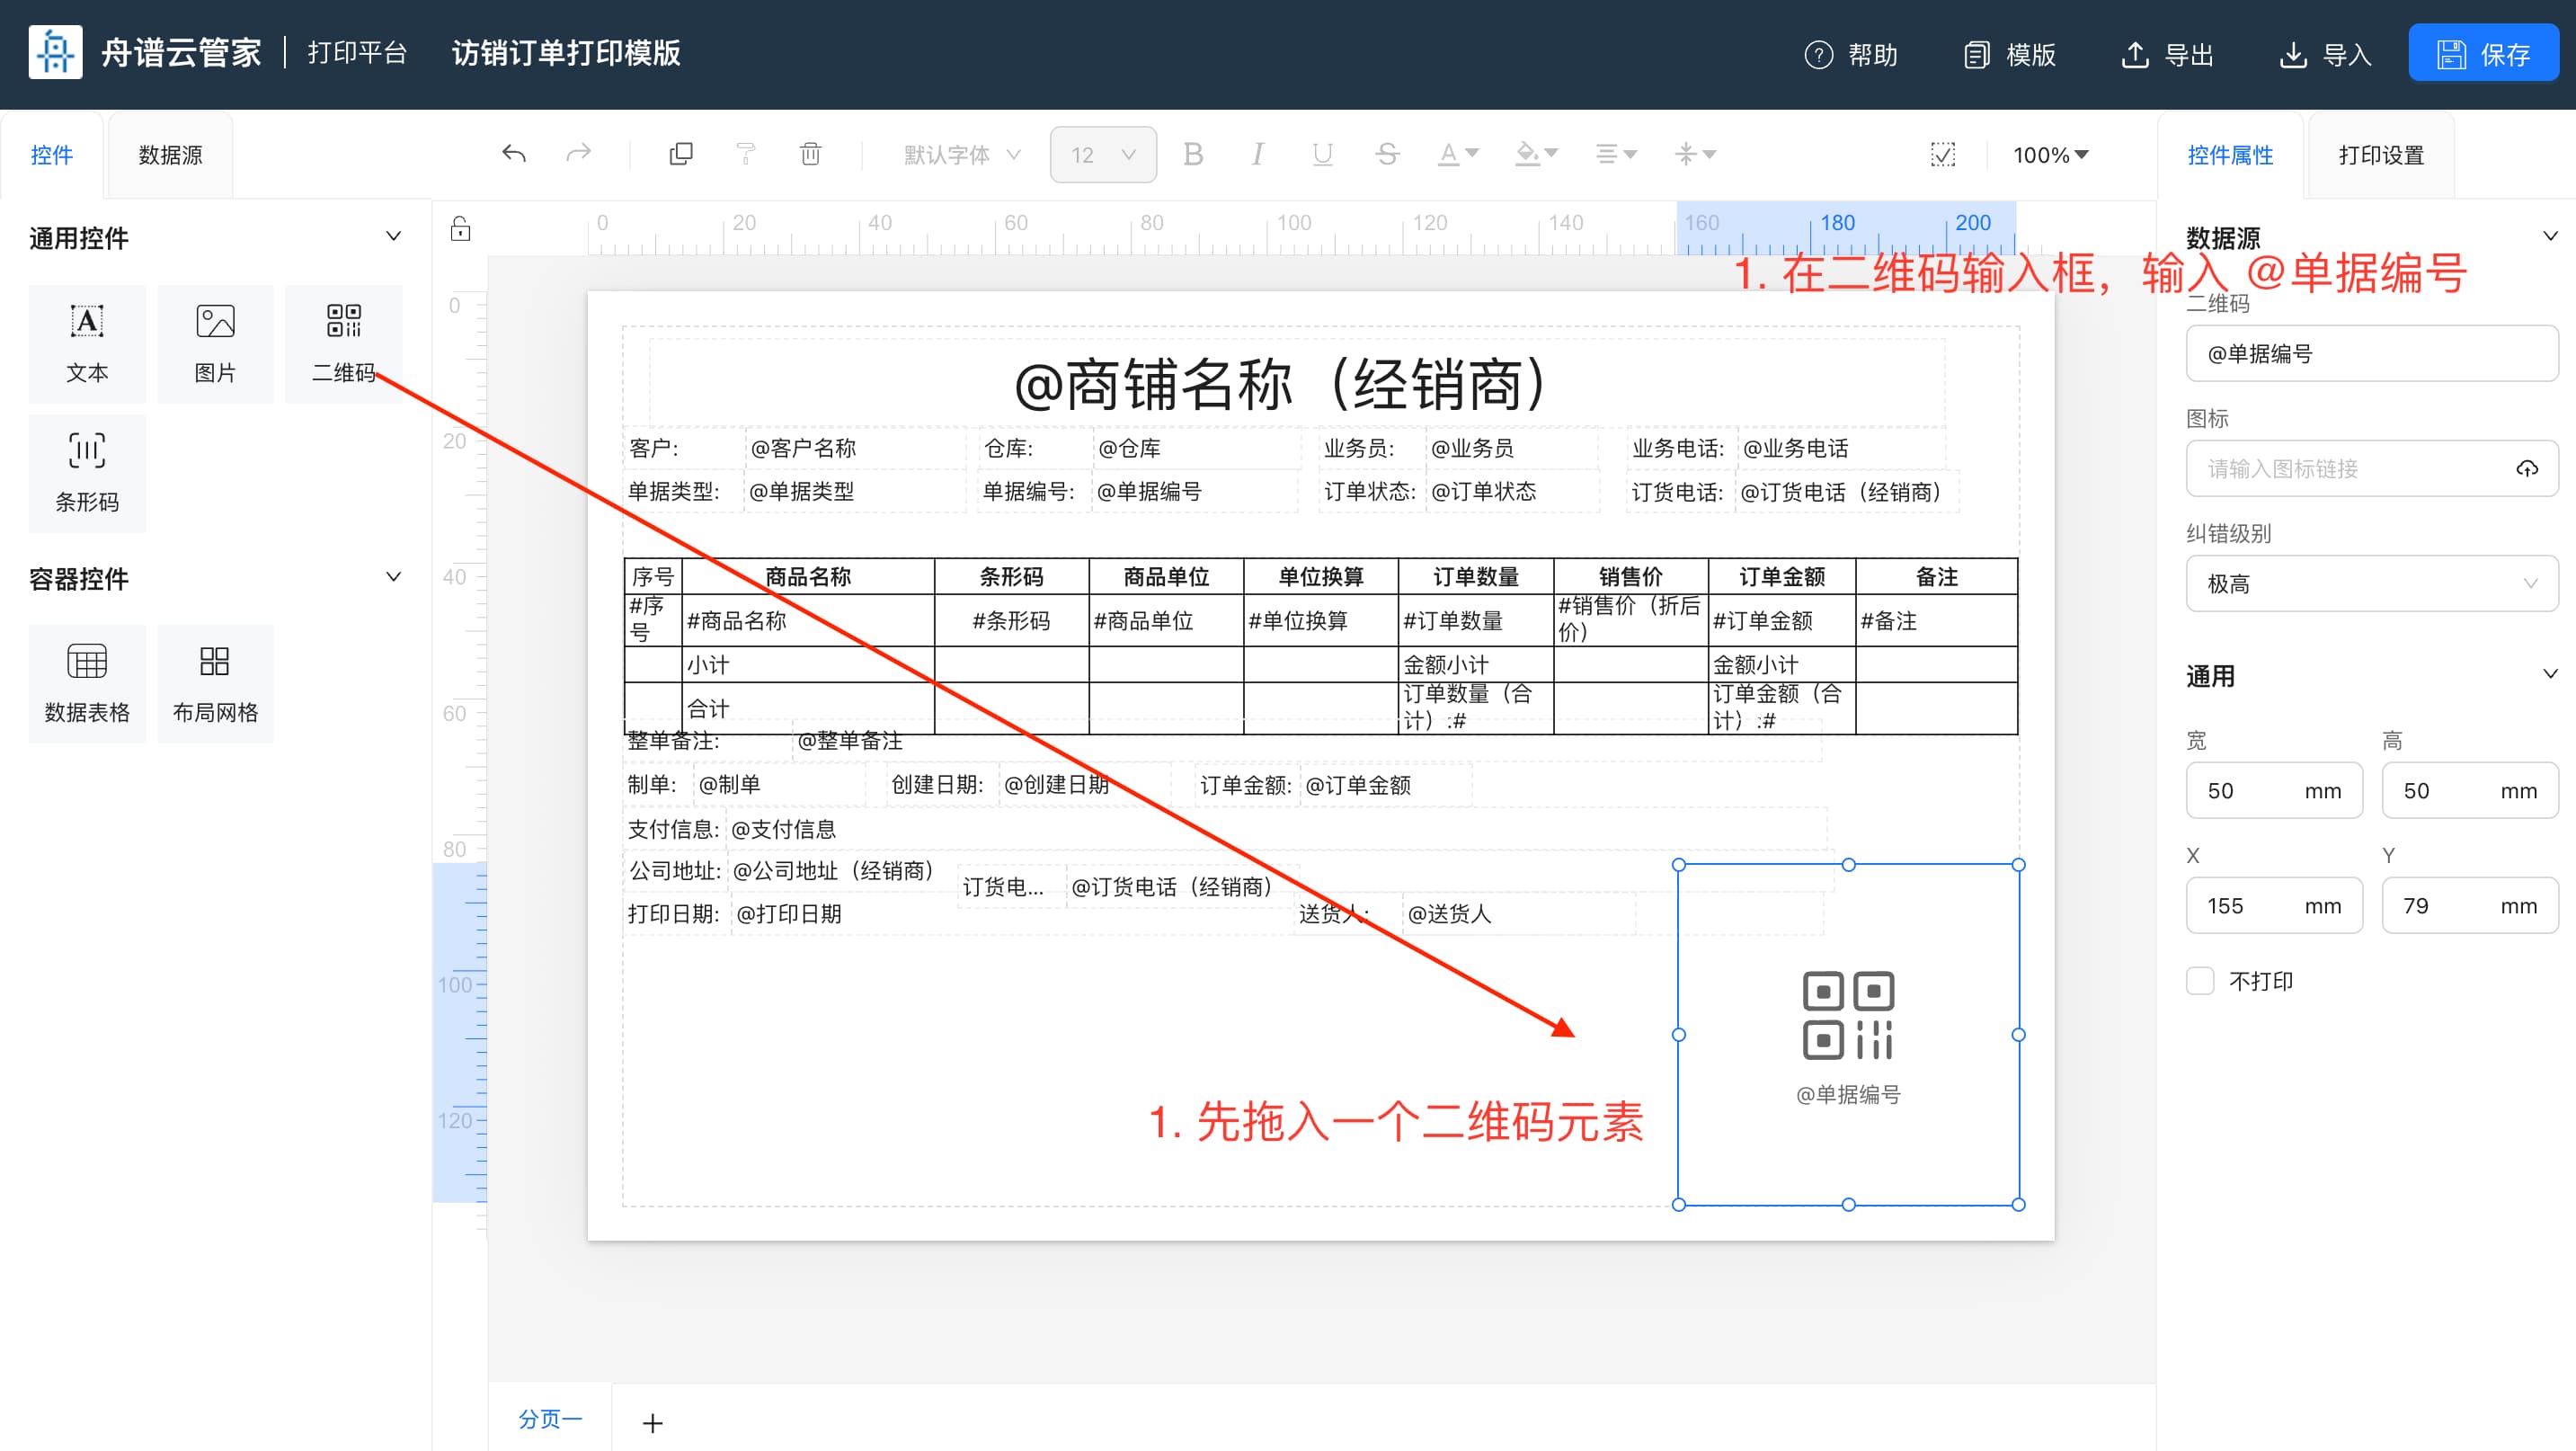Click the 二维码 @单据编号 input field

pos(2371,354)
